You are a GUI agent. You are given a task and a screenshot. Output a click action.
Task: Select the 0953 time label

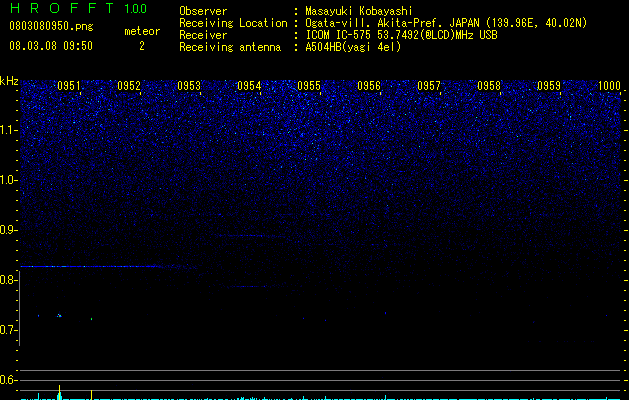pyautogui.click(x=189, y=86)
